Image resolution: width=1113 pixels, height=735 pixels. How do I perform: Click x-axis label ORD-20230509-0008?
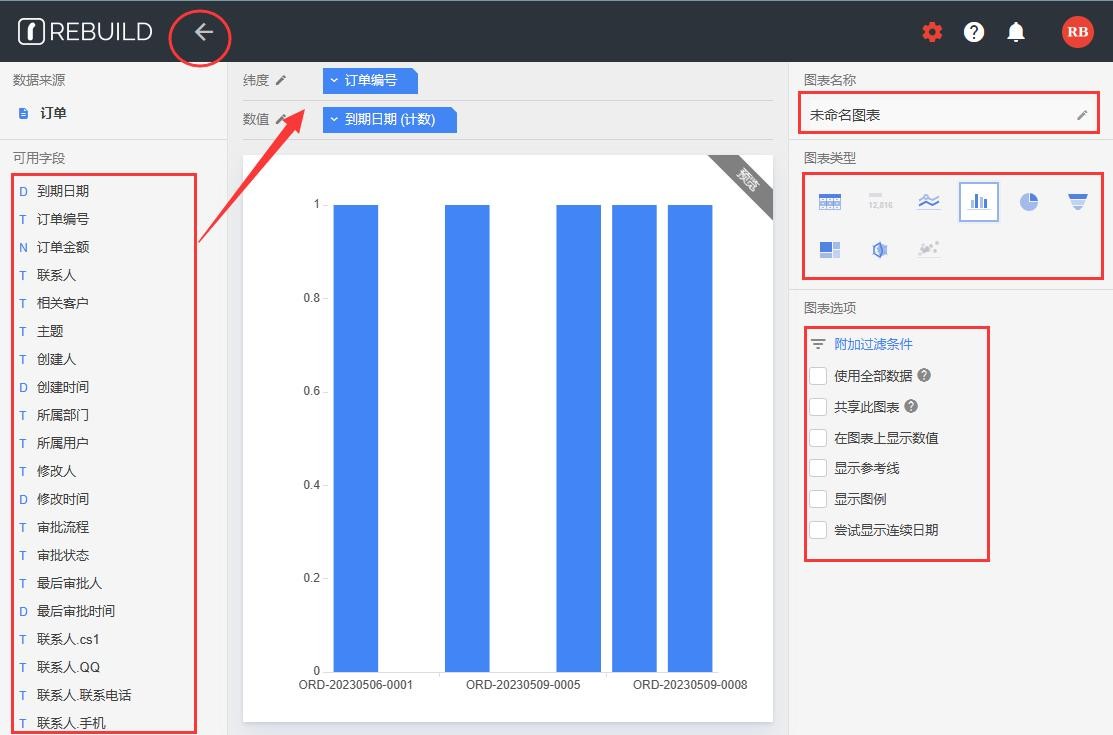[690, 685]
